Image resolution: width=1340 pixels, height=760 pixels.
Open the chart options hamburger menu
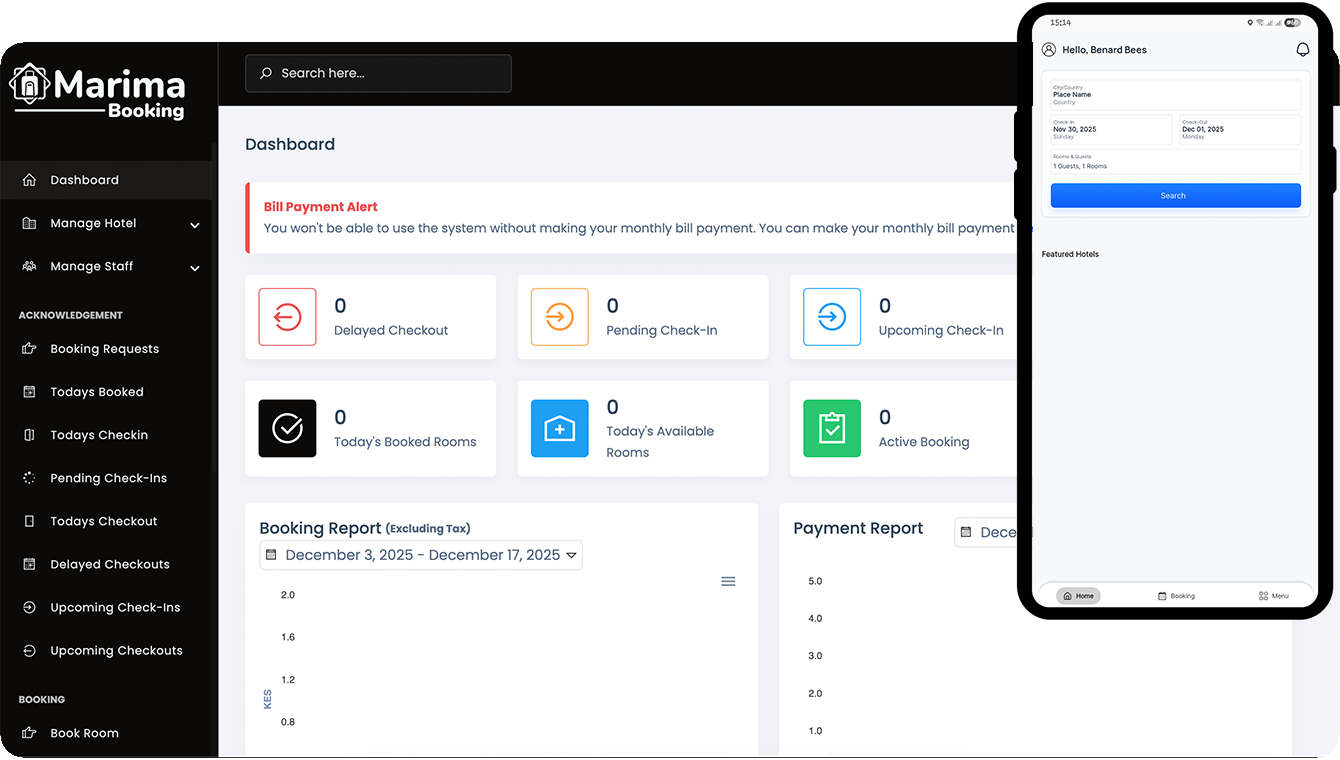(728, 580)
